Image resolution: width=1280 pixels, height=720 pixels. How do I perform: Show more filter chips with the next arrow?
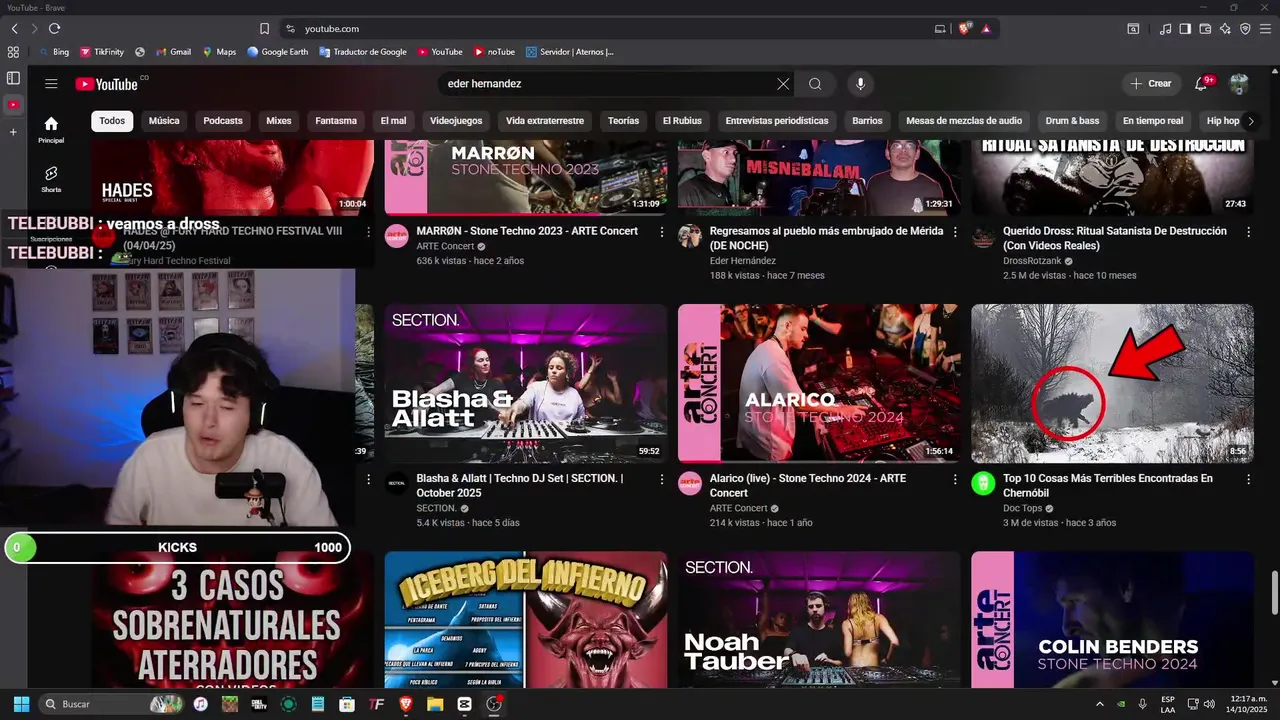[x=1250, y=121]
